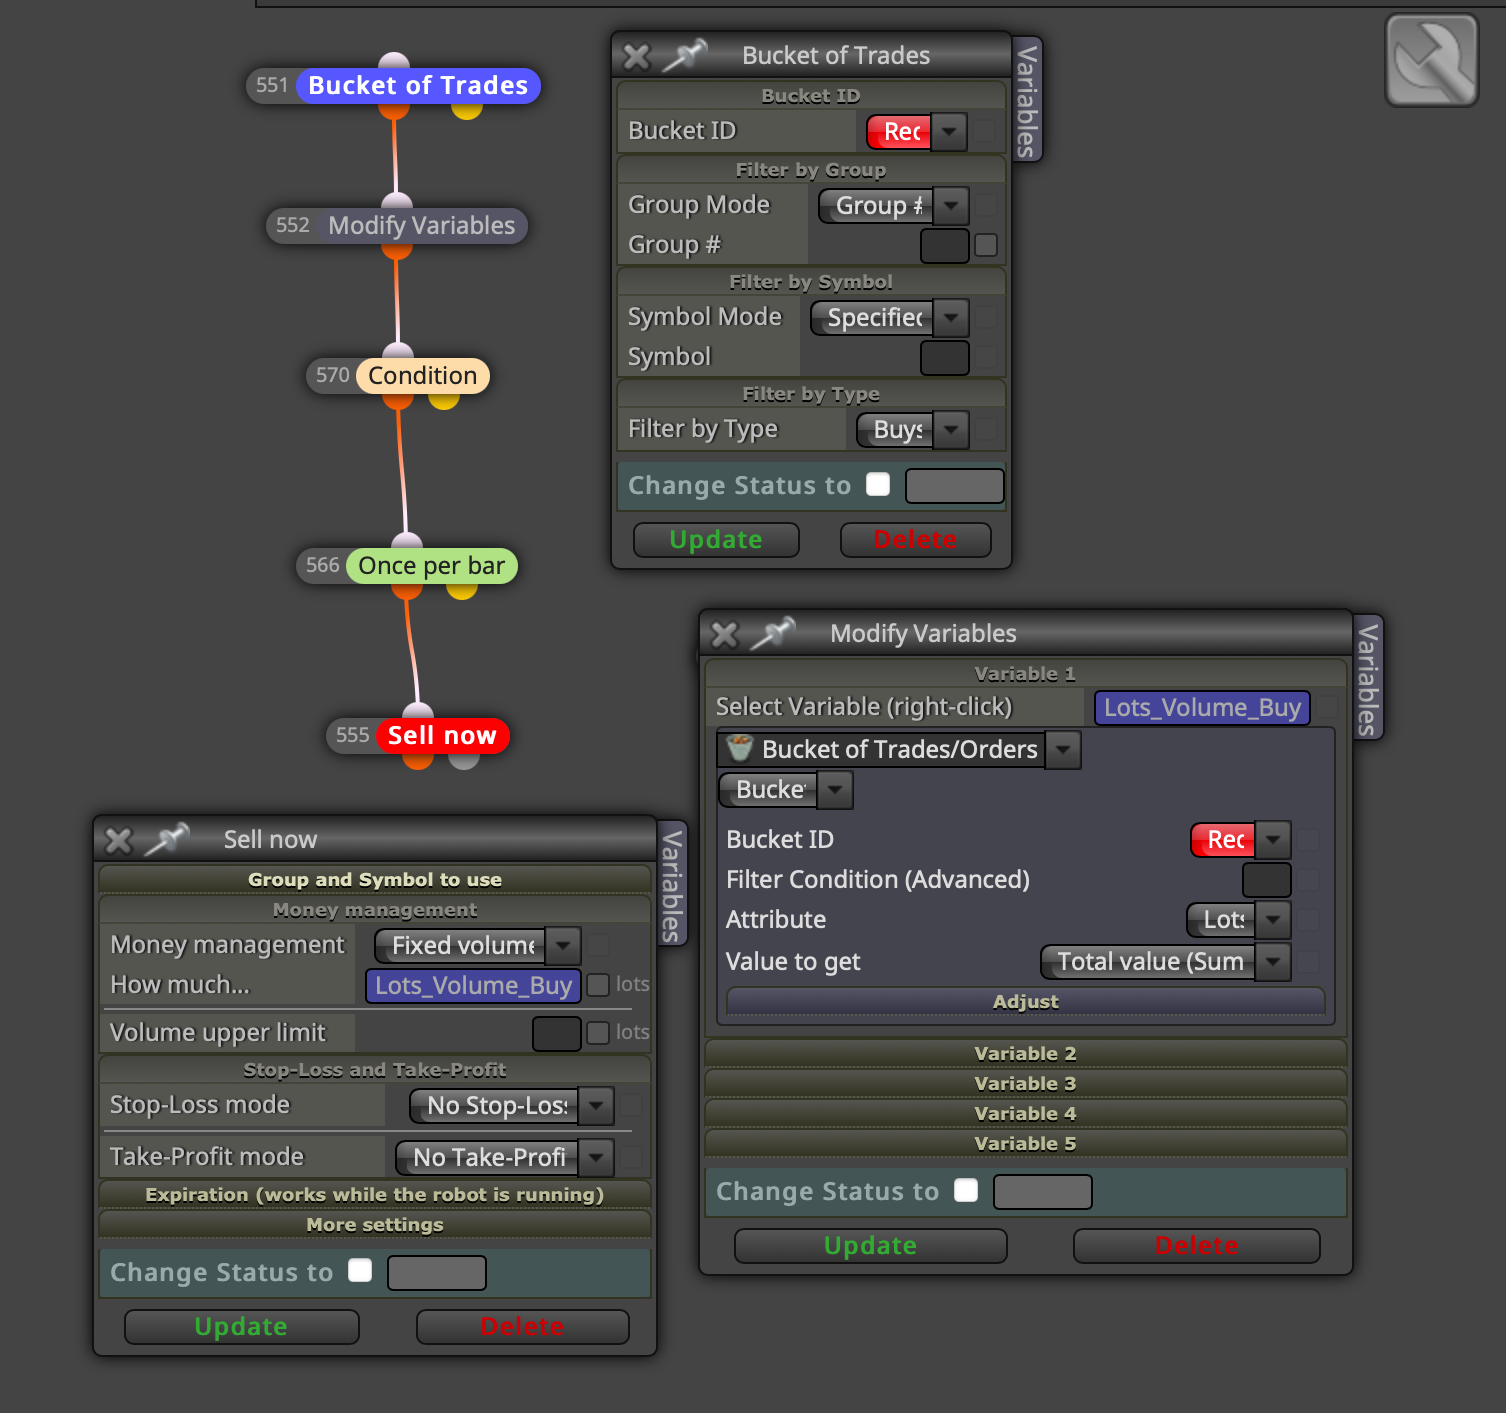Viewport: 1506px width, 1413px height.
Task: Close the Bucket of Trades panel
Action: (x=636, y=56)
